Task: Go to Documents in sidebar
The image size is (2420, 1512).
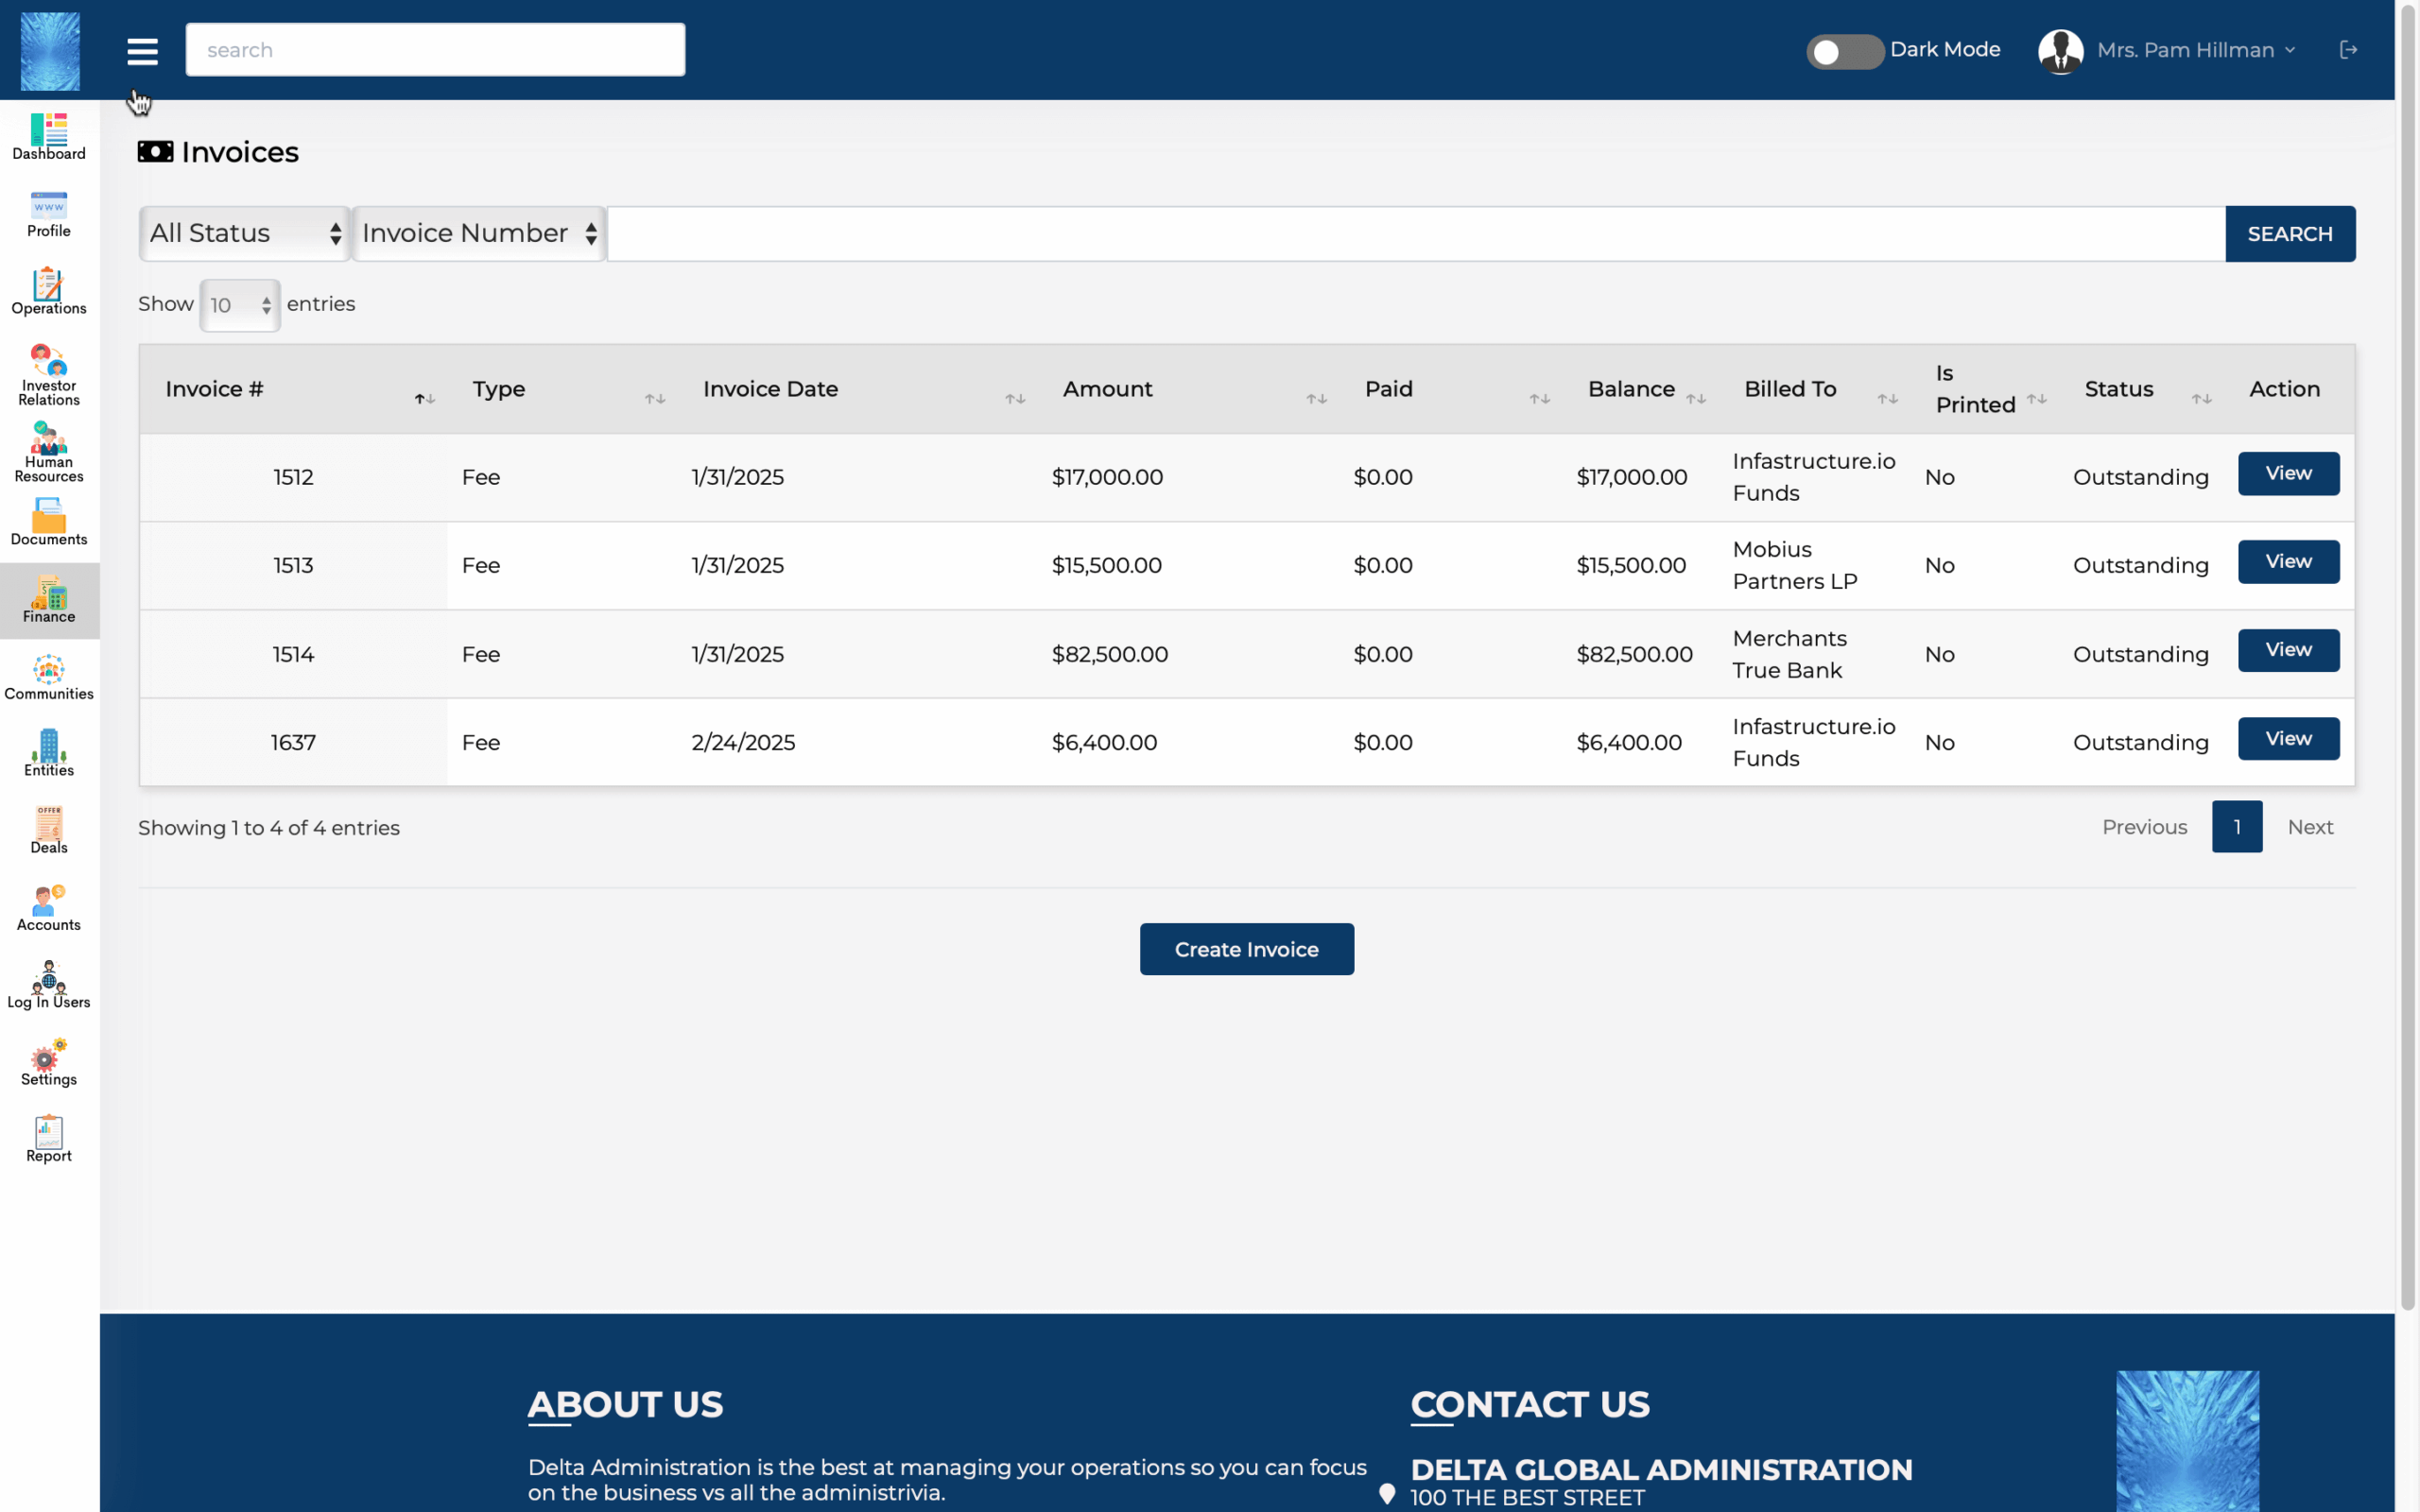Action: (48, 523)
